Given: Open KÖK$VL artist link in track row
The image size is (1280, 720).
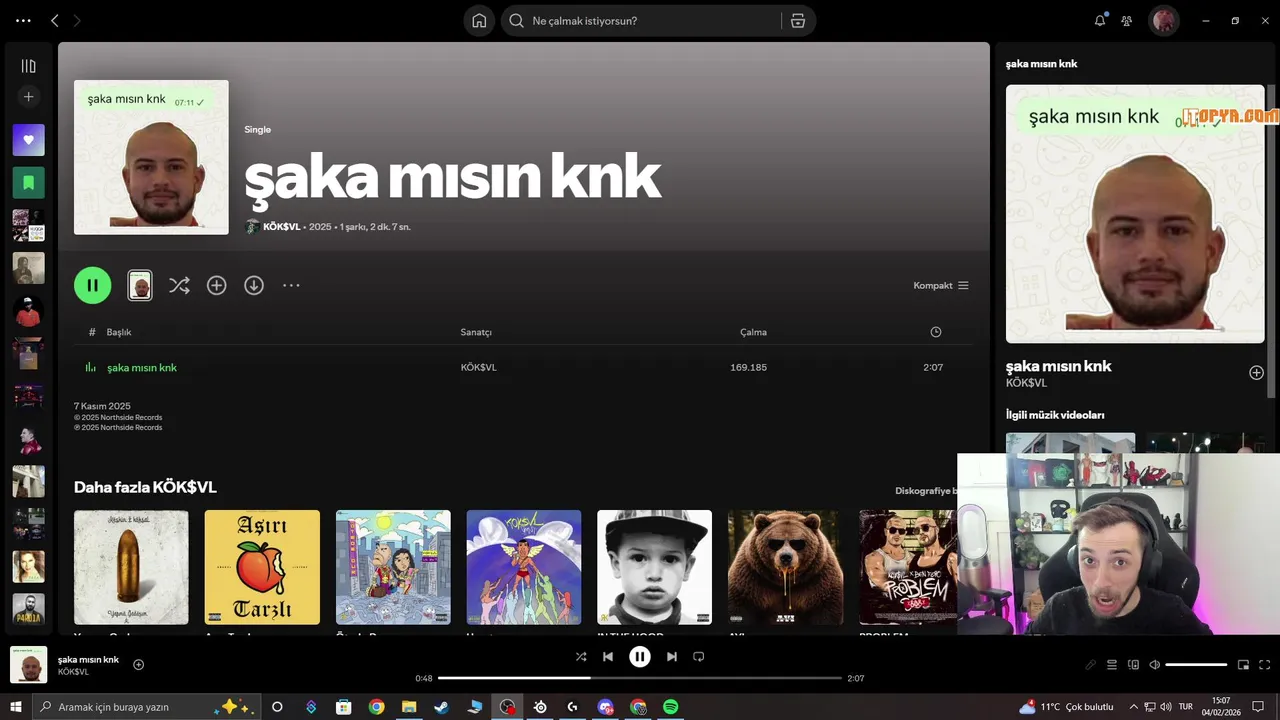Looking at the screenshot, I should (479, 368).
